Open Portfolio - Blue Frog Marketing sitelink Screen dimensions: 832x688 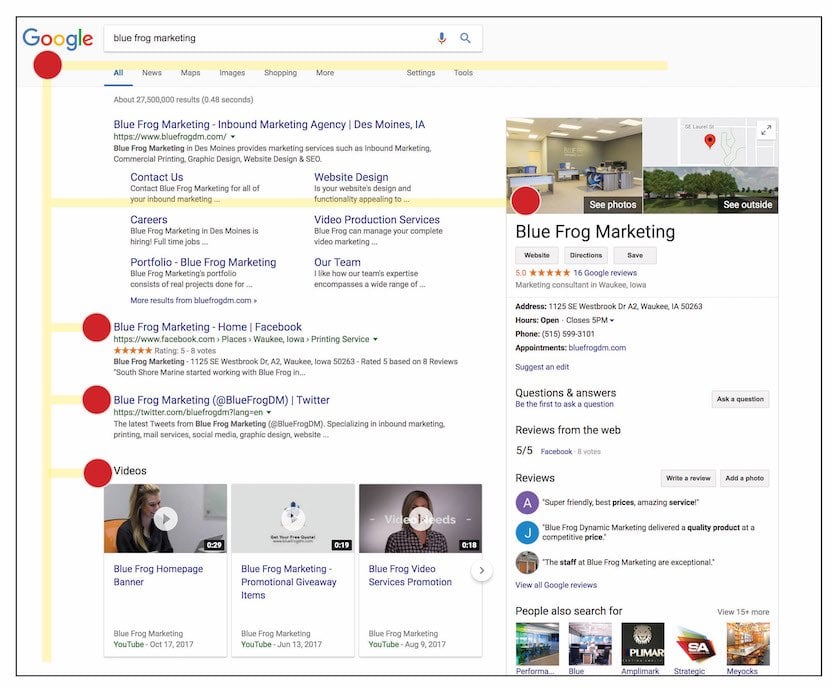(x=203, y=262)
